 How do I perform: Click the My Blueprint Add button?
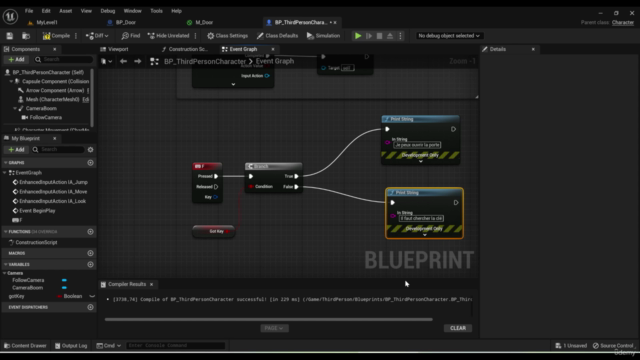point(16,150)
